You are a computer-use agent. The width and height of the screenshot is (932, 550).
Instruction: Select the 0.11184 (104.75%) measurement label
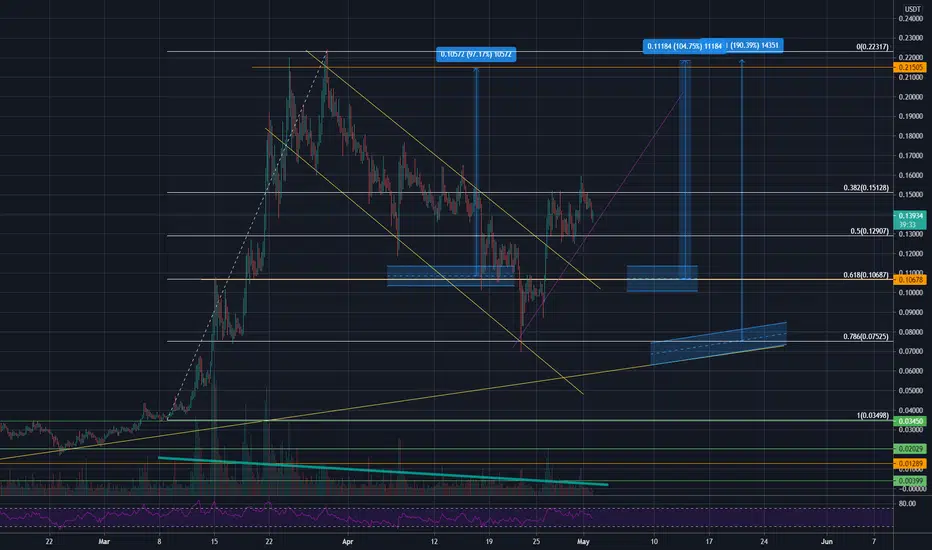(x=684, y=46)
